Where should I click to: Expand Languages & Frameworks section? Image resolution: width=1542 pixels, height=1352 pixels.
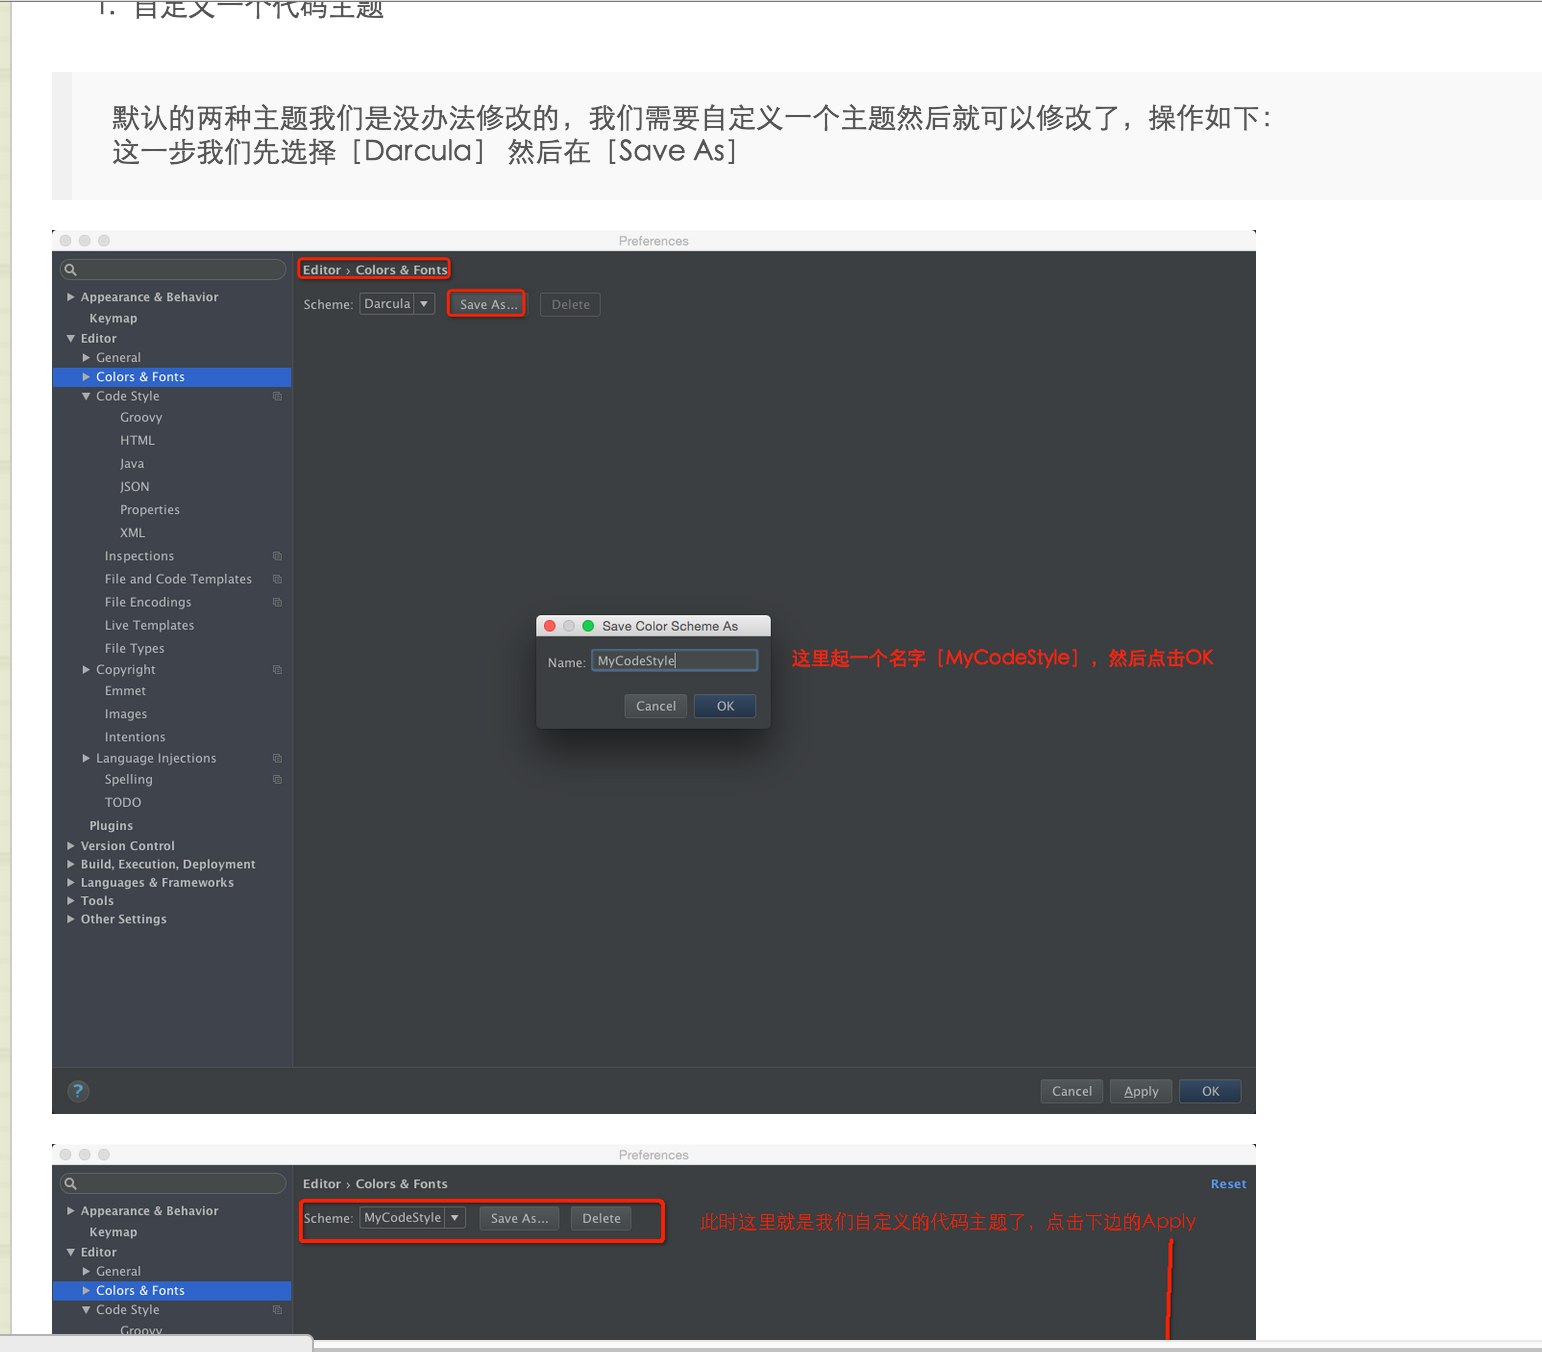(71, 883)
